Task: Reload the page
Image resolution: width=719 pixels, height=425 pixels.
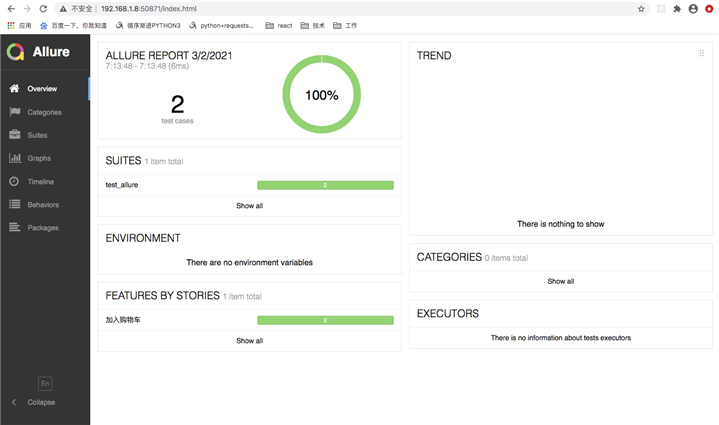Action: click(43, 9)
